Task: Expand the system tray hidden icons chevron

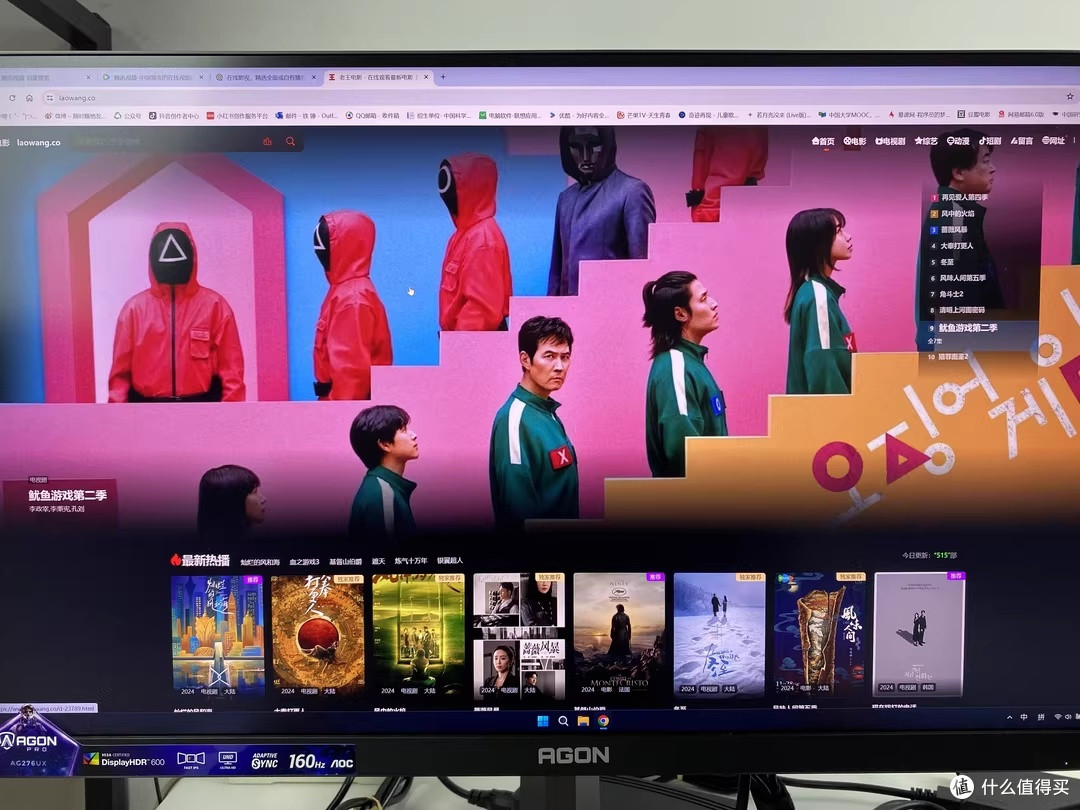Action: point(1010,718)
